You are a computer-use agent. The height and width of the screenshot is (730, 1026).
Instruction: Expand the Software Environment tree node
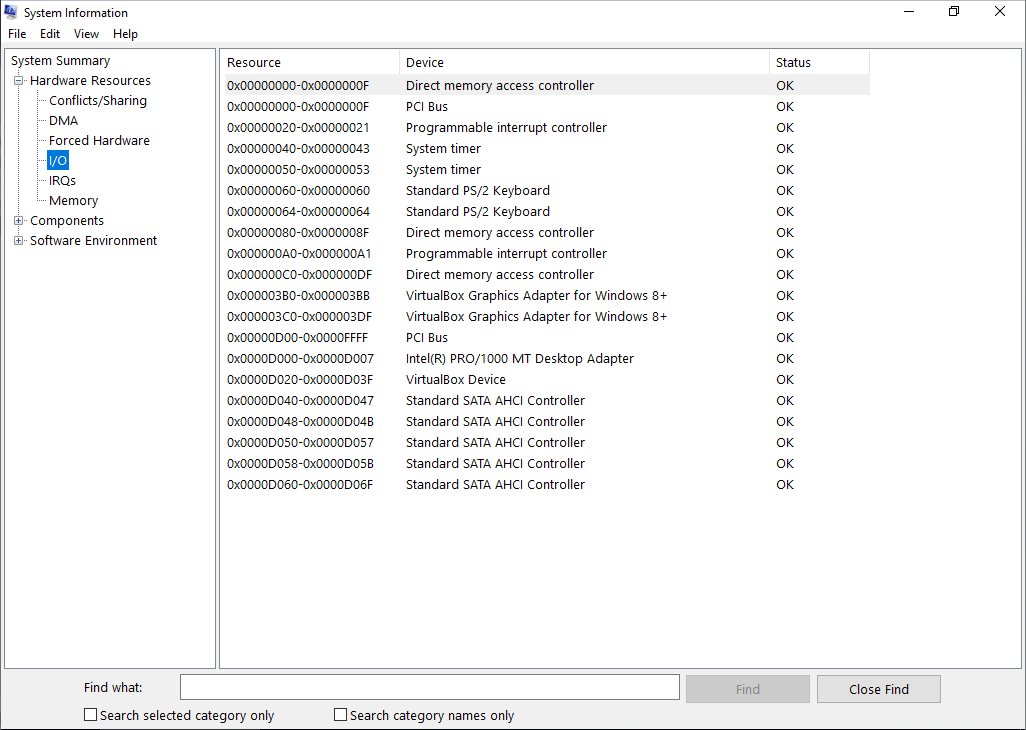[x=19, y=241]
